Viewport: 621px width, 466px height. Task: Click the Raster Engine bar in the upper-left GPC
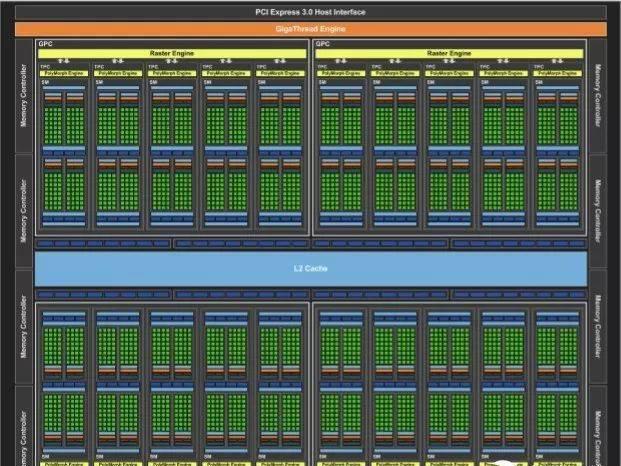[172, 53]
